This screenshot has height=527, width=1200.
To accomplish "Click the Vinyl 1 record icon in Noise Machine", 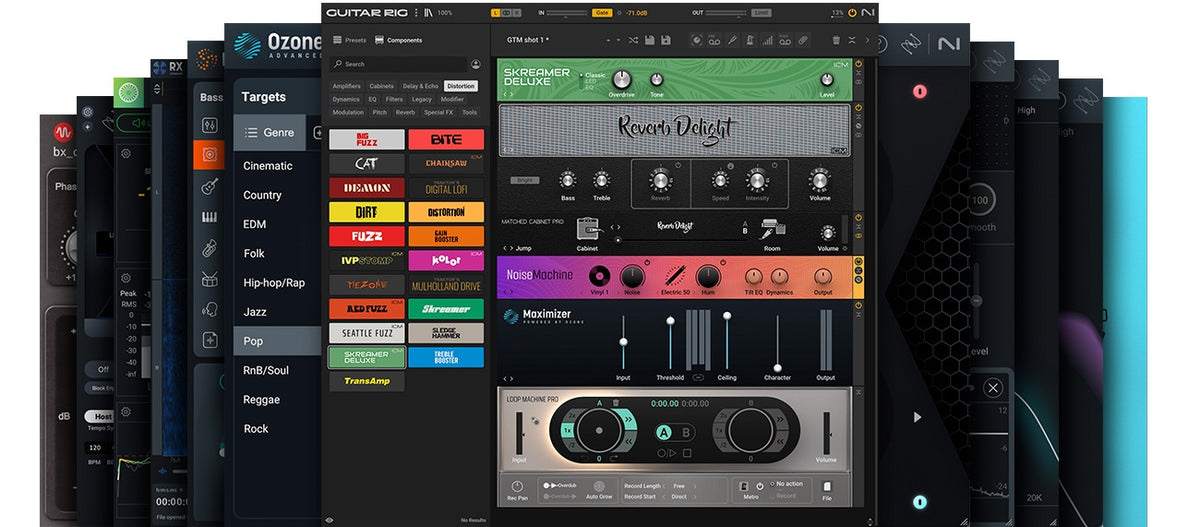I will pyautogui.click(x=599, y=276).
